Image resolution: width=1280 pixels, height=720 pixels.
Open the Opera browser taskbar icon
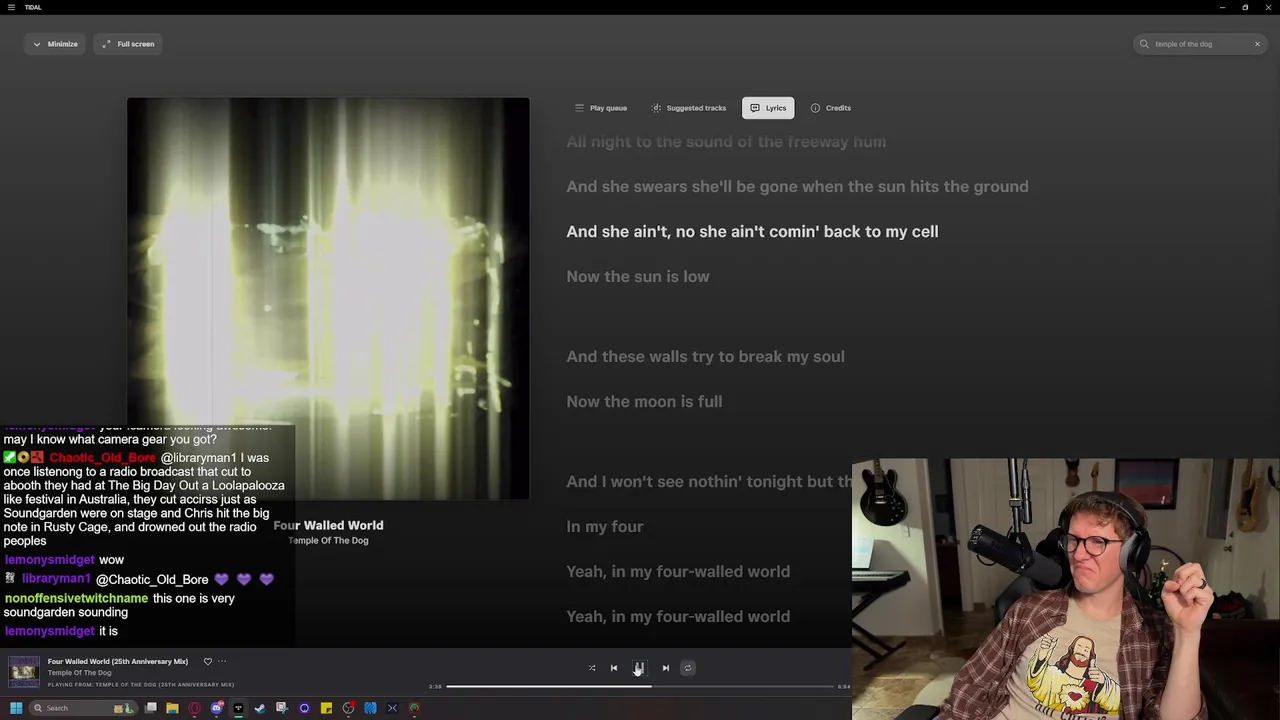[x=195, y=708]
